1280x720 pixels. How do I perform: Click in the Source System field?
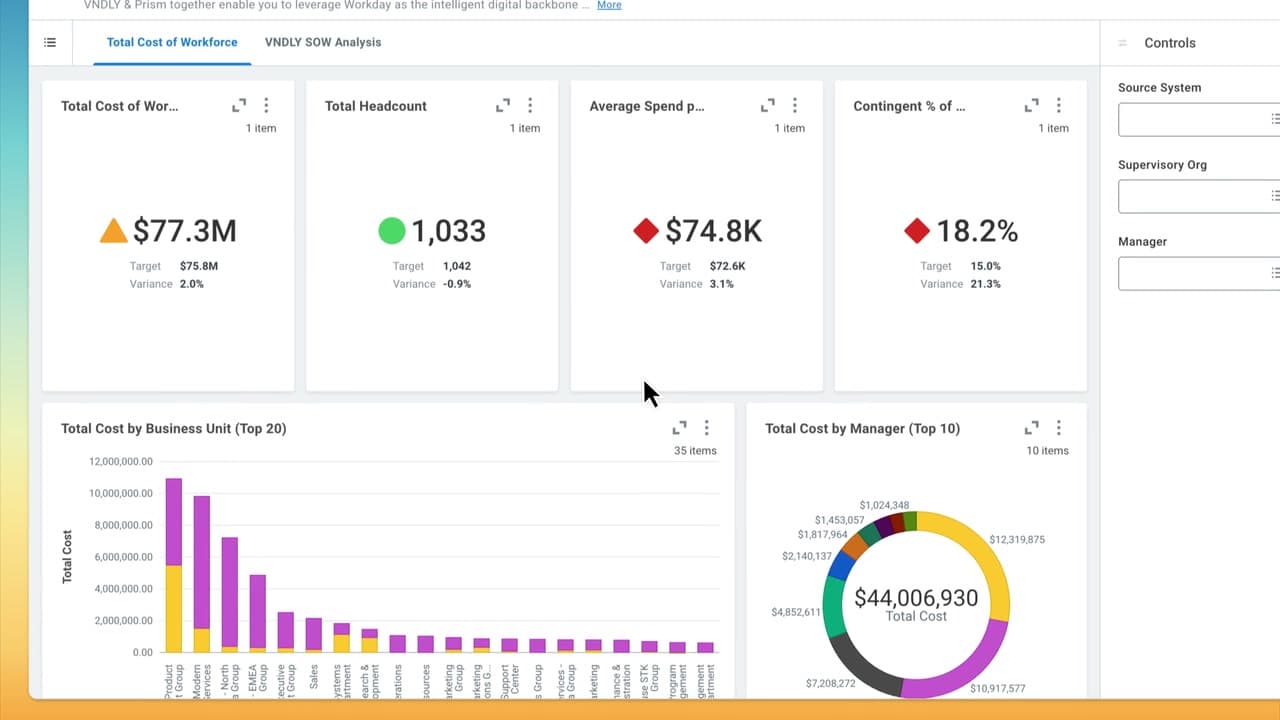click(x=1199, y=119)
